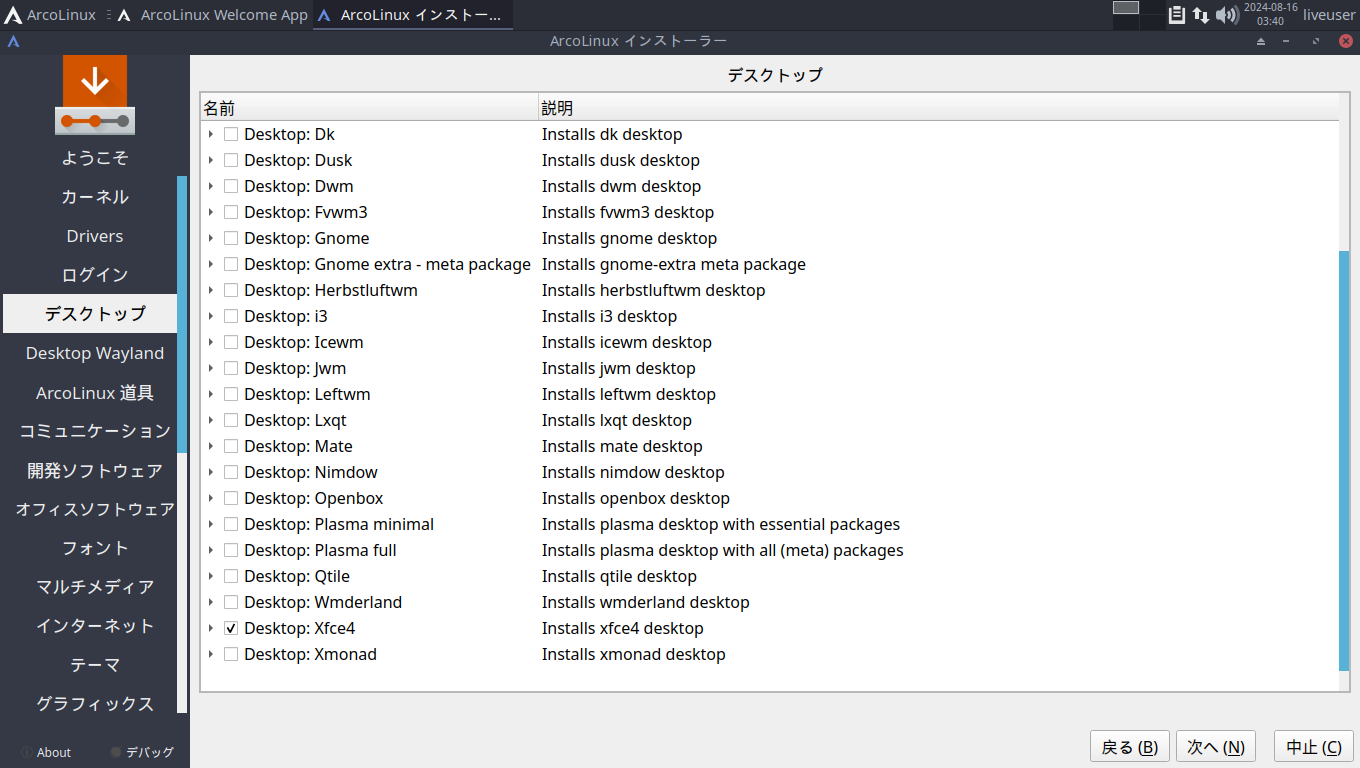Click the デバッグ debug bug icon

pyautogui.click(x=116, y=752)
